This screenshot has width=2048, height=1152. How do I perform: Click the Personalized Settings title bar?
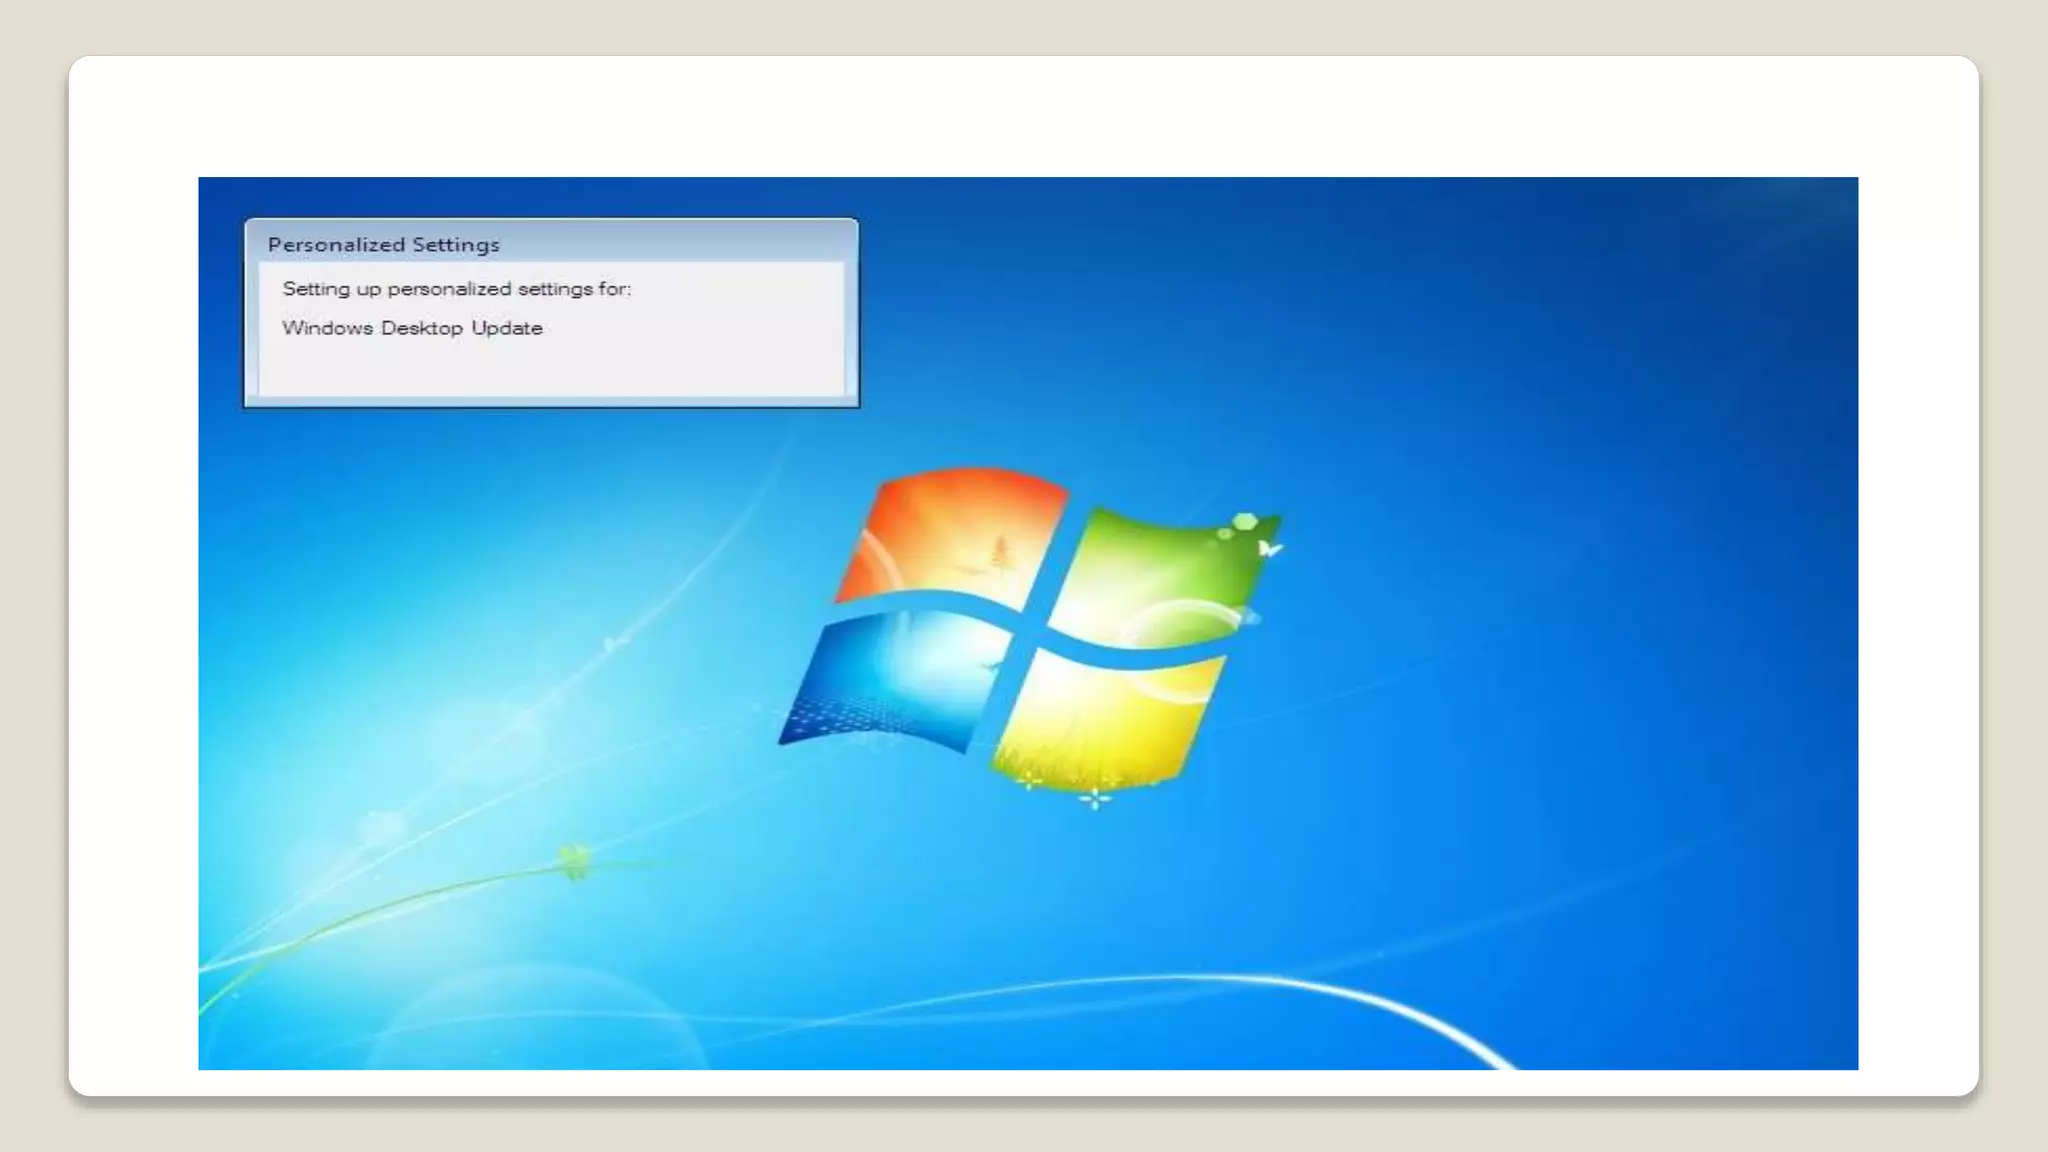551,243
